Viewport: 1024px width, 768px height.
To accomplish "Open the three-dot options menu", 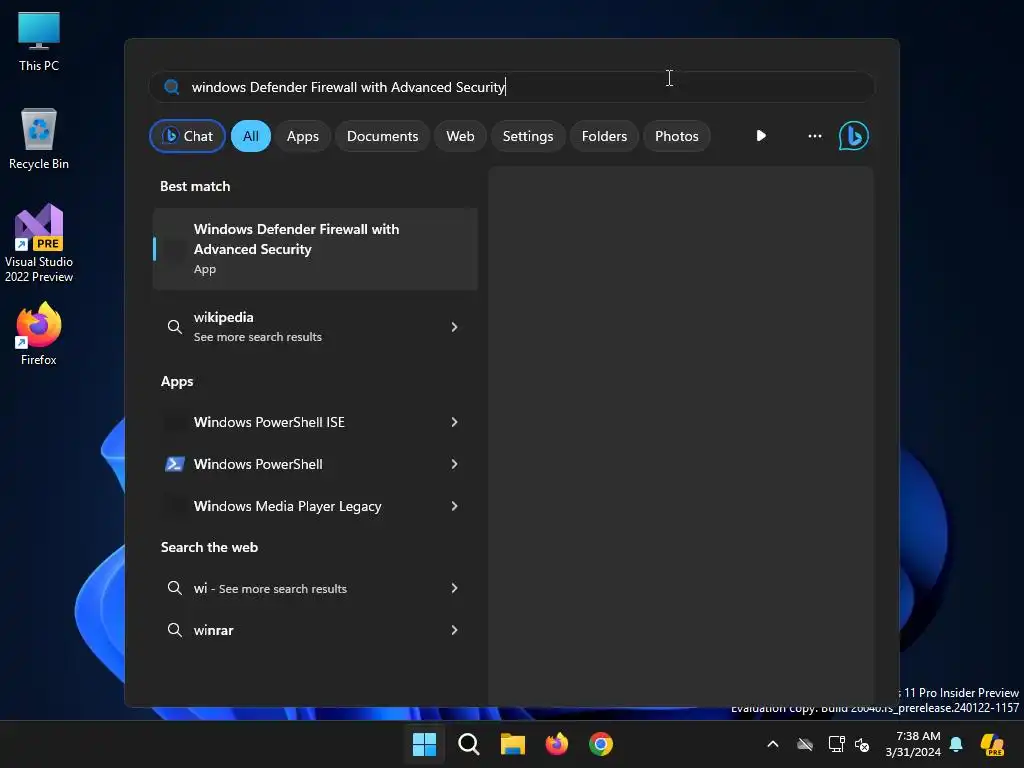I will pos(814,136).
